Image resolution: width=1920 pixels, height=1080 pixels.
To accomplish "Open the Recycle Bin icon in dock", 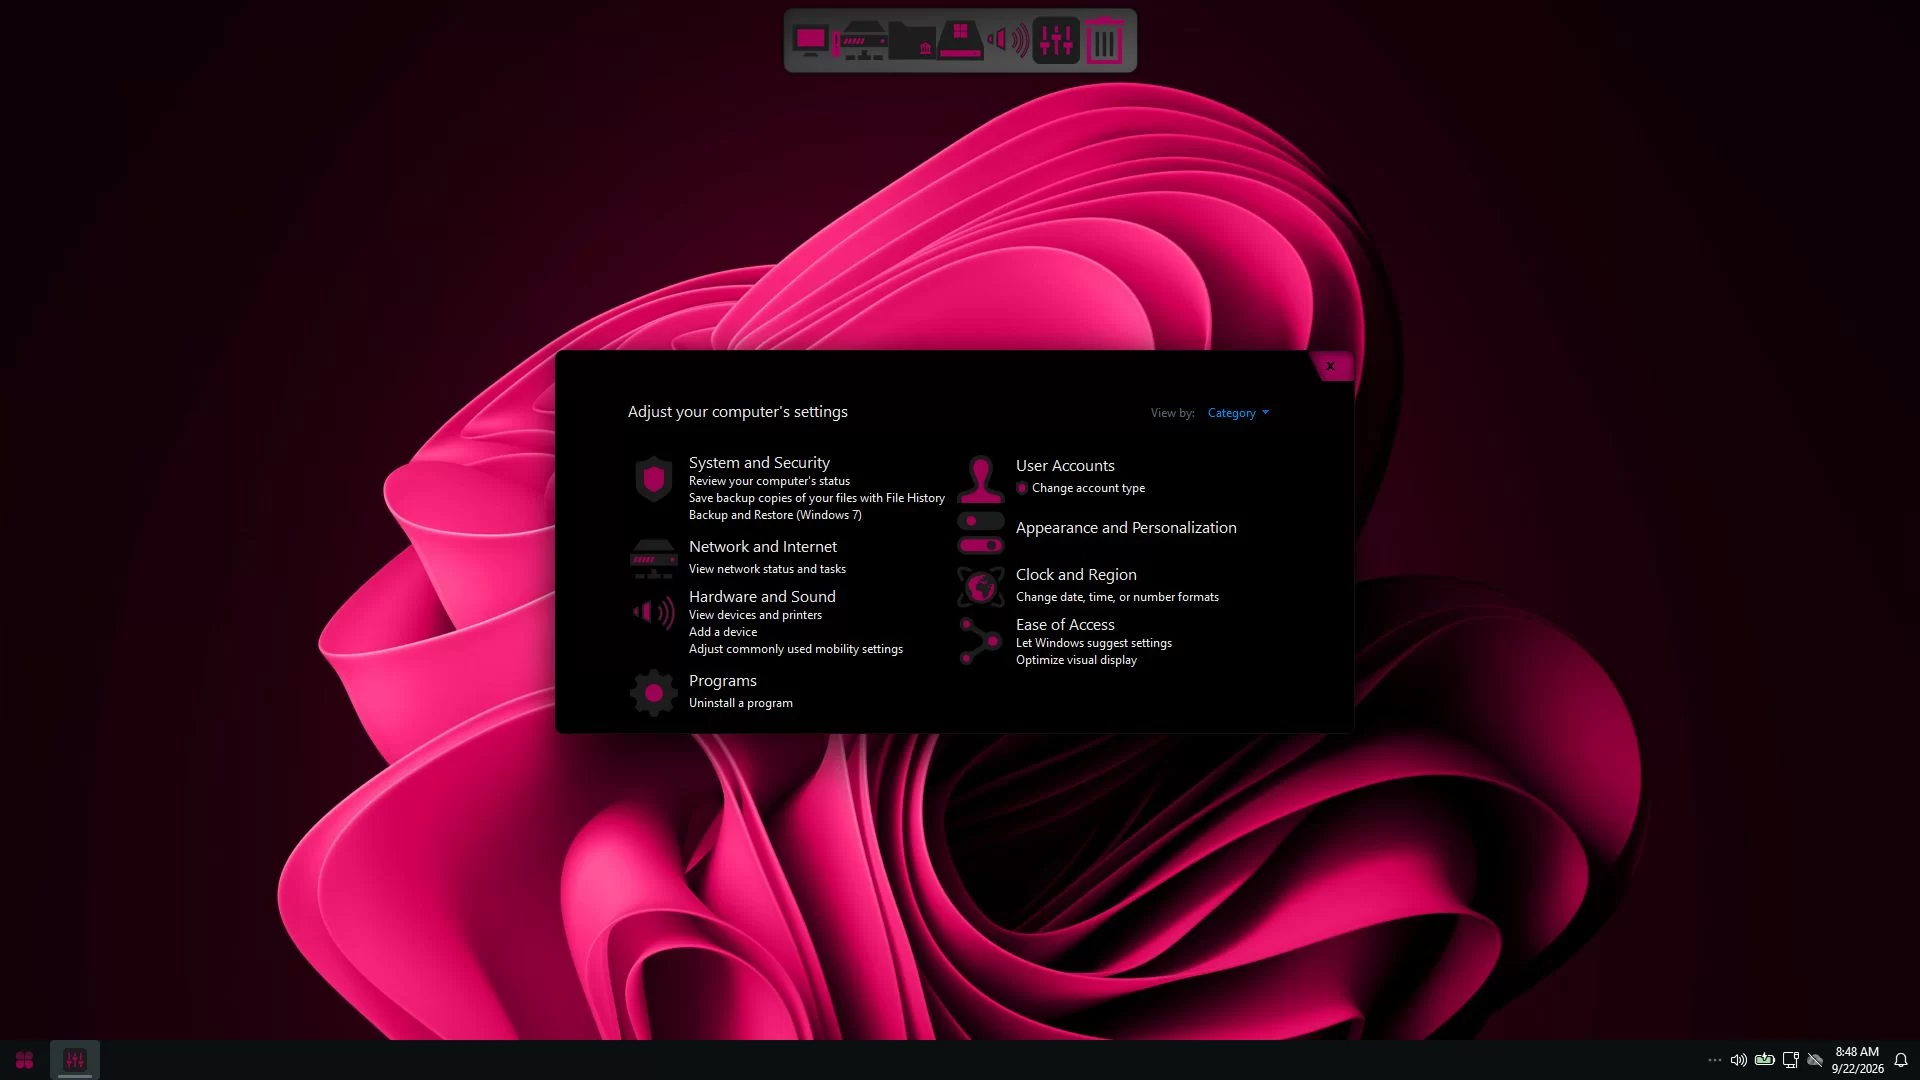I will [x=1104, y=41].
